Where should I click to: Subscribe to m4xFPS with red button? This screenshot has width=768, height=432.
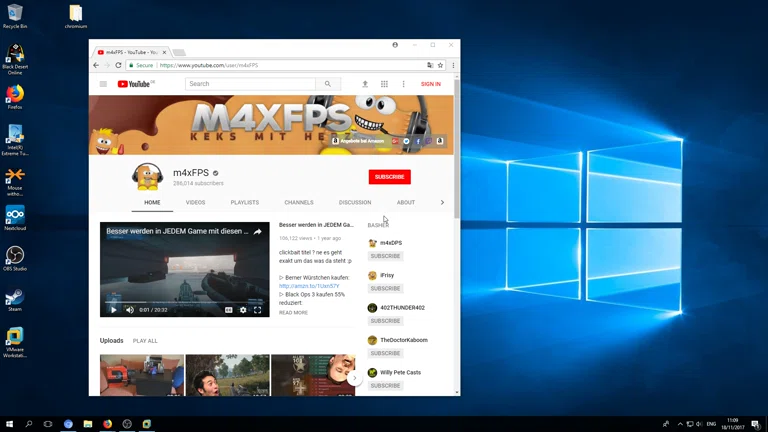point(389,177)
